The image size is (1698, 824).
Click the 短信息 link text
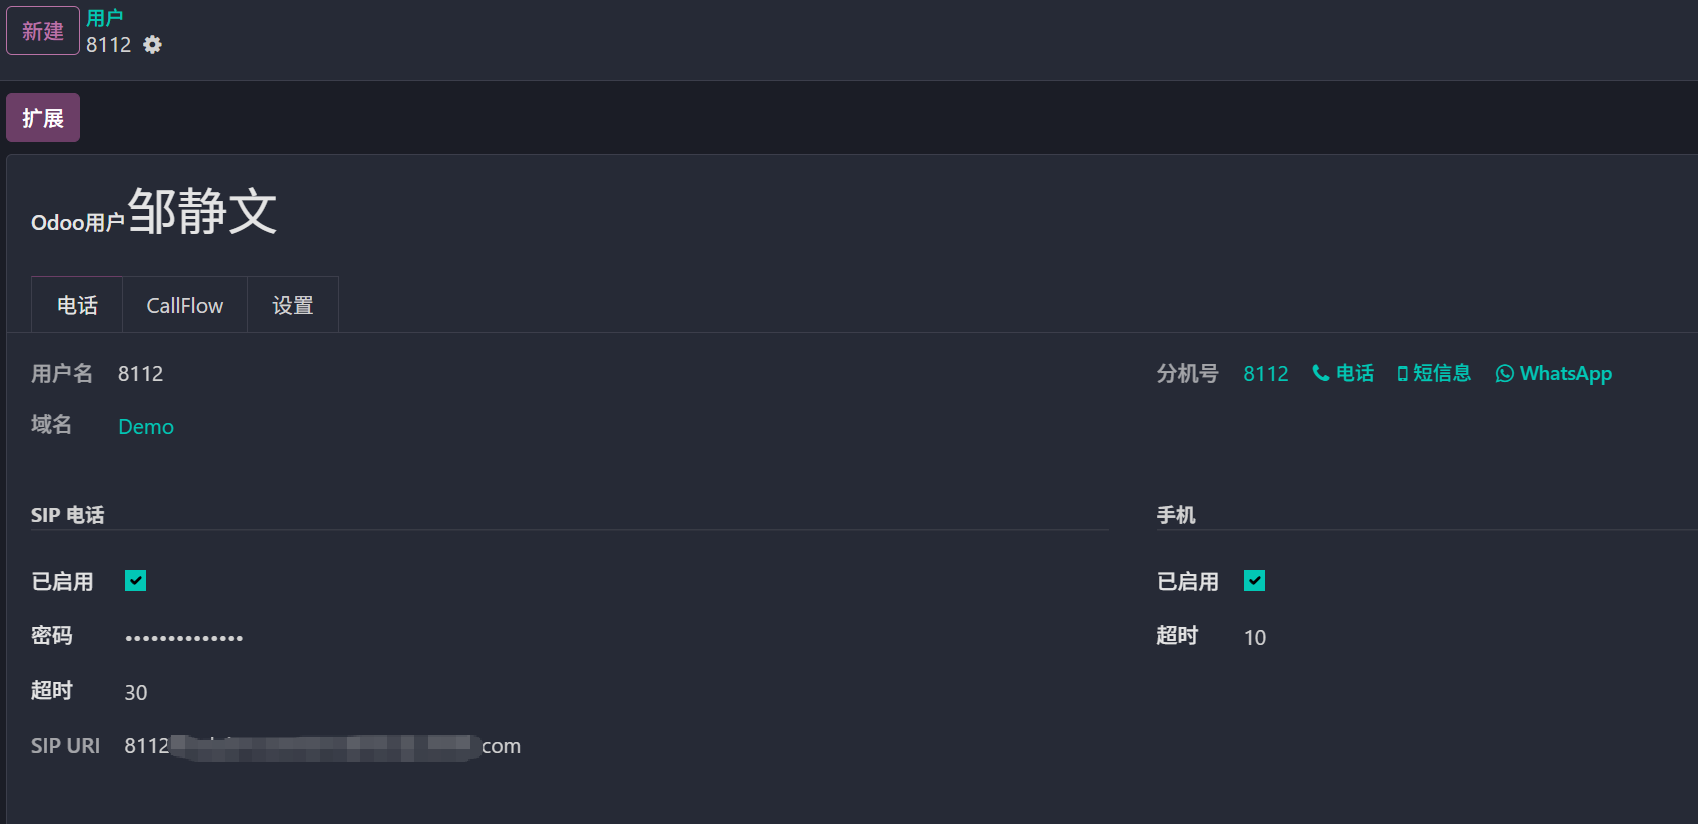tap(1442, 373)
